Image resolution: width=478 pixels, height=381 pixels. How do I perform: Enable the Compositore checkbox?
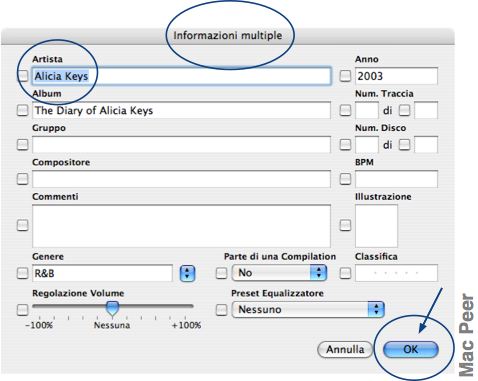[x=22, y=179]
